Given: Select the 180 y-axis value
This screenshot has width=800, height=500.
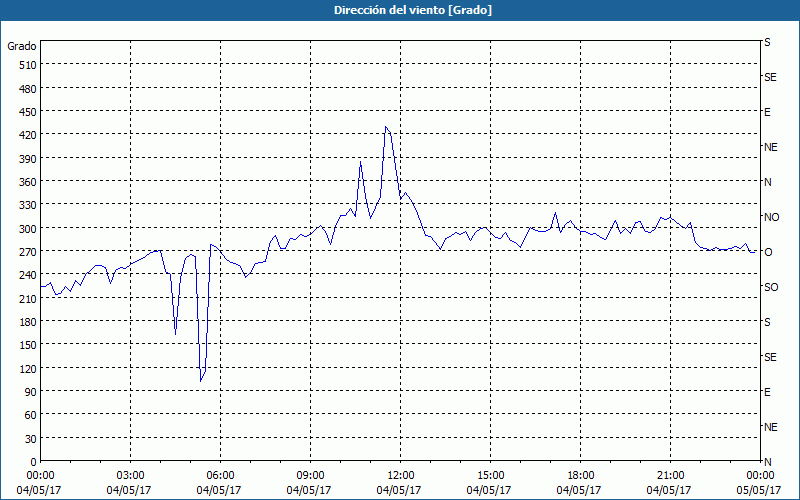Looking at the screenshot, I should pyautogui.click(x=28, y=322).
